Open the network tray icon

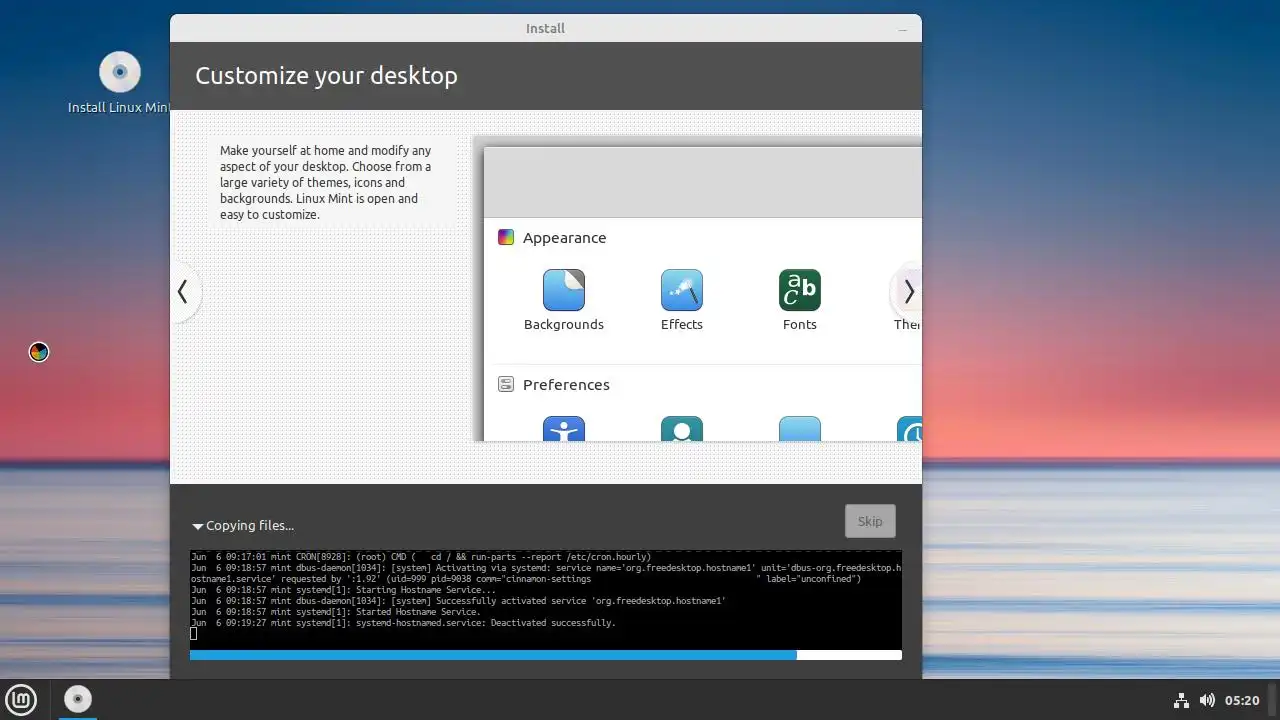(1180, 700)
